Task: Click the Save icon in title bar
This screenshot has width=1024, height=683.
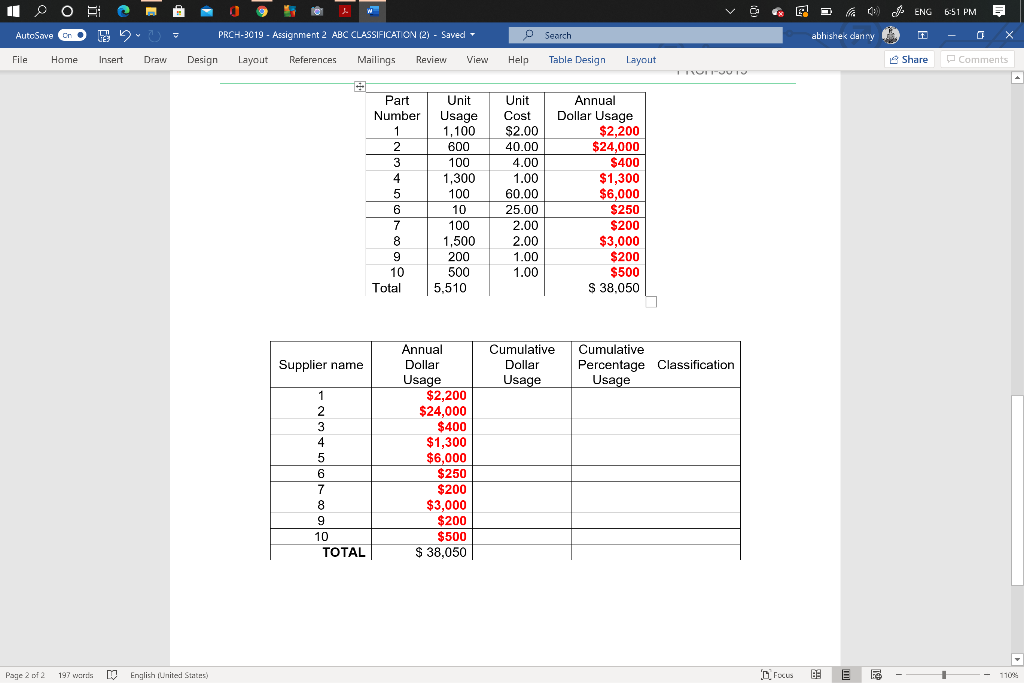Action: pos(104,35)
